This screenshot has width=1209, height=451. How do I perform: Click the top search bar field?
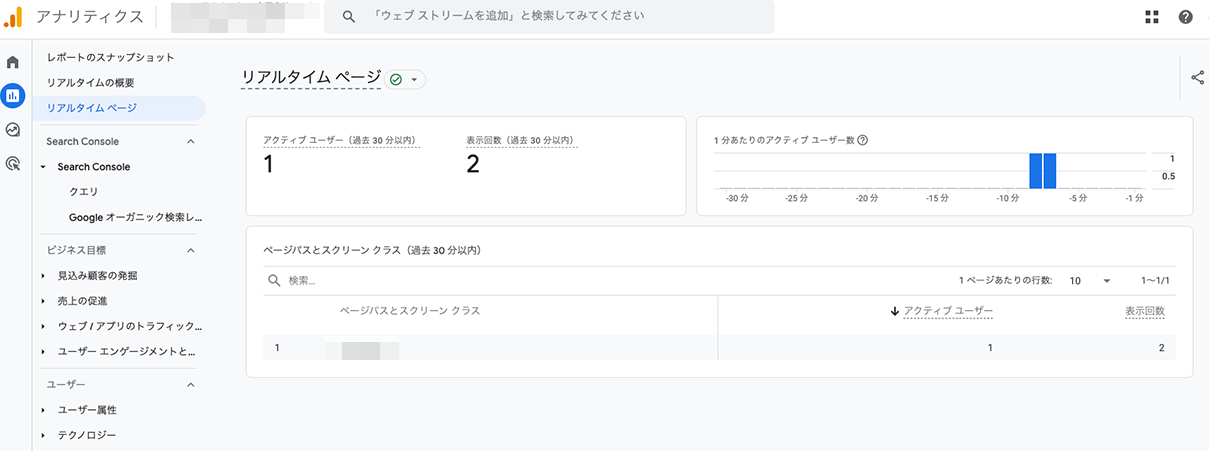tap(548, 17)
